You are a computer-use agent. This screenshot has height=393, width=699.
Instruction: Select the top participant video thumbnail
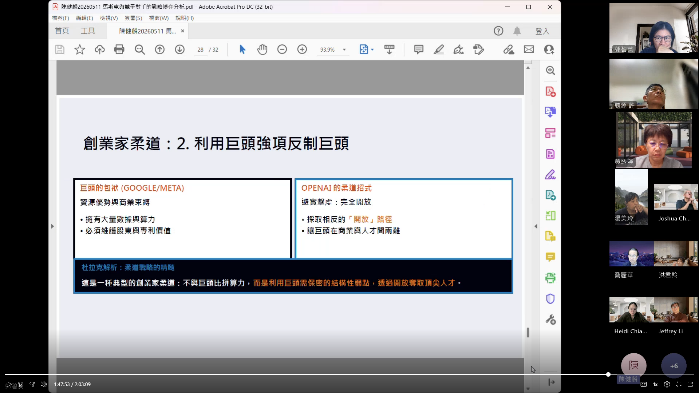click(654, 28)
